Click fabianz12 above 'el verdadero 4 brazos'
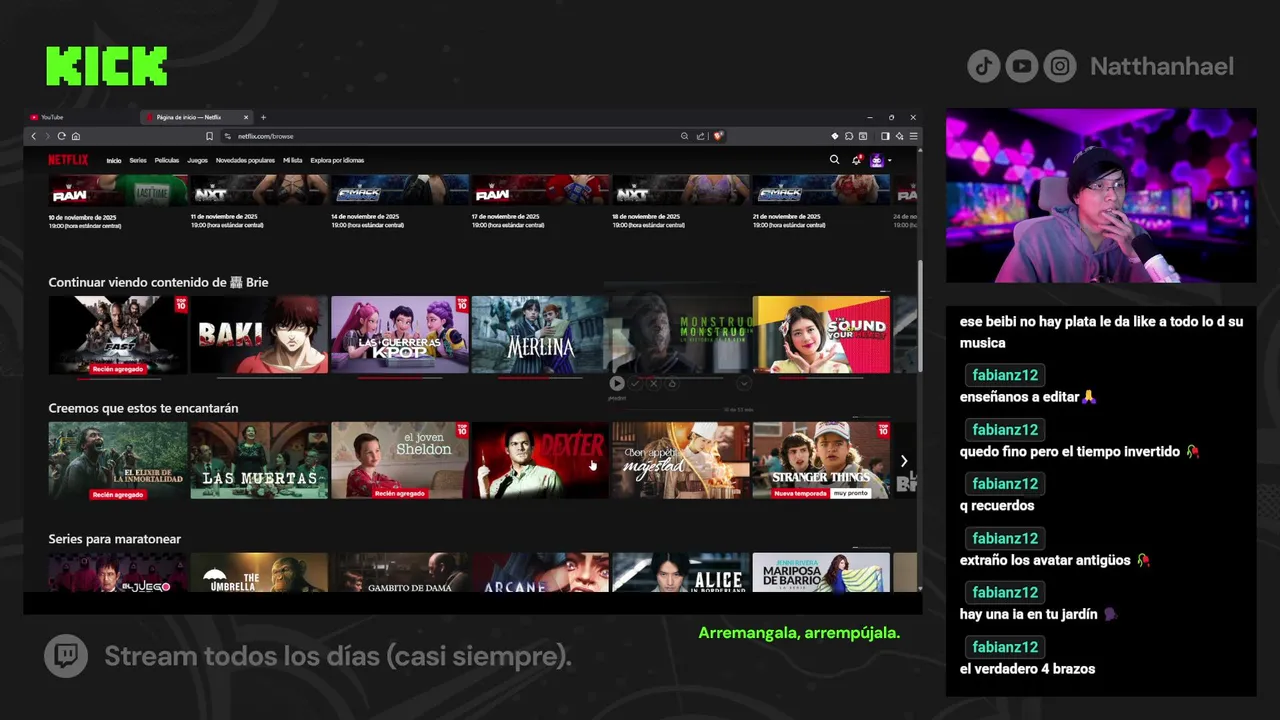 [1005, 646]
